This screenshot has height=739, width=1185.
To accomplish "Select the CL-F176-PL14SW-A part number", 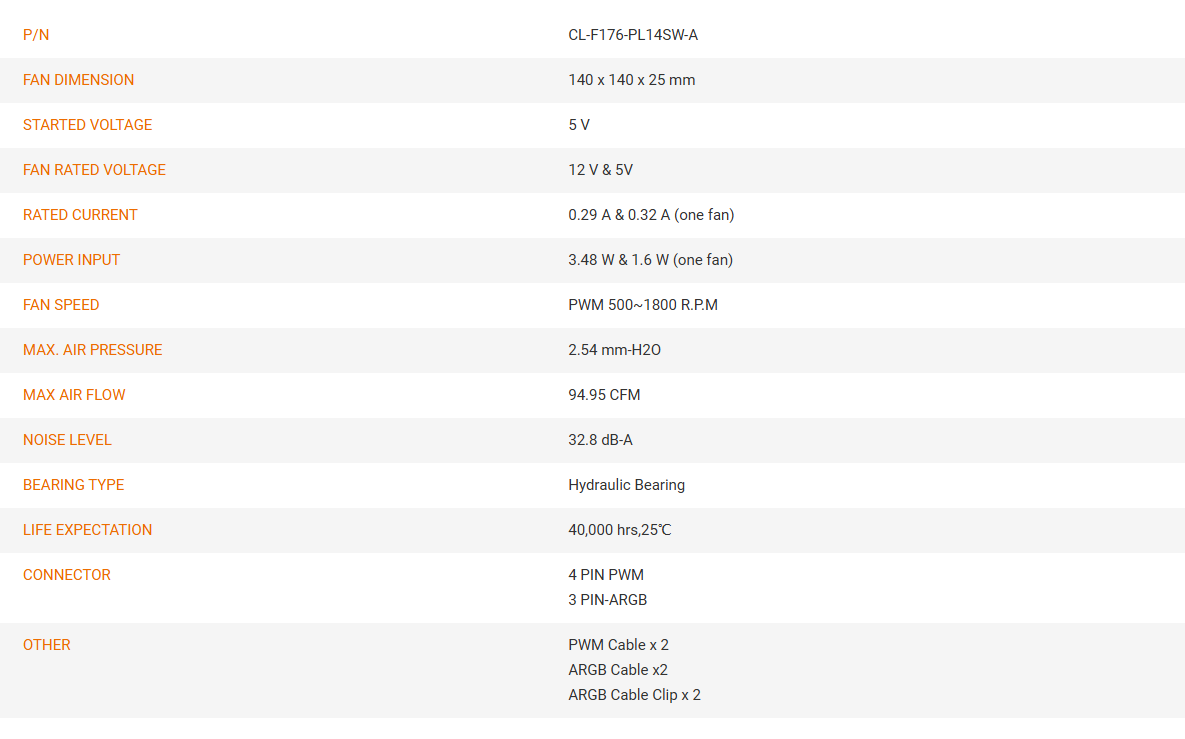I will pyautogui.click(x=633, y=35).
